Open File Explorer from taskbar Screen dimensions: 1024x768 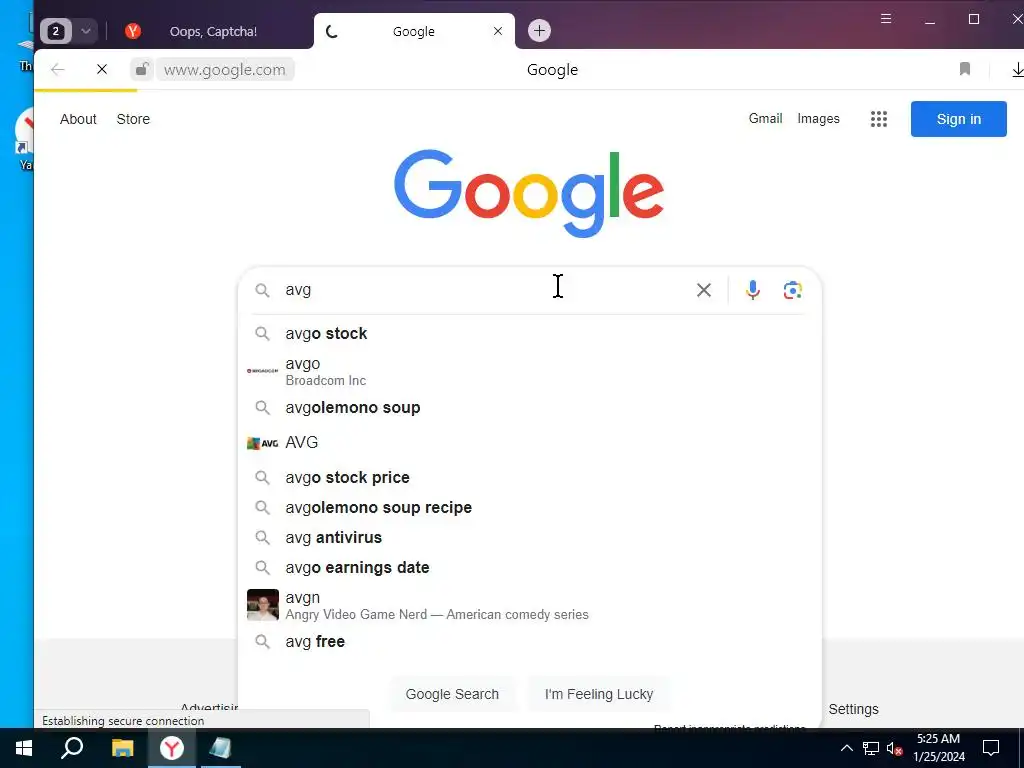click(122, 748)
